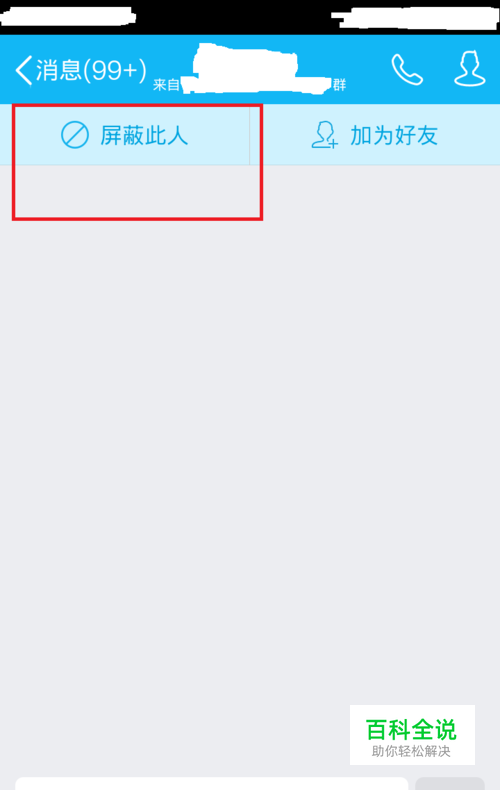The height and width of the screenshot is (790, 500).
Task: Tap the 群 suffix of group name
Action: coord(339,85)
